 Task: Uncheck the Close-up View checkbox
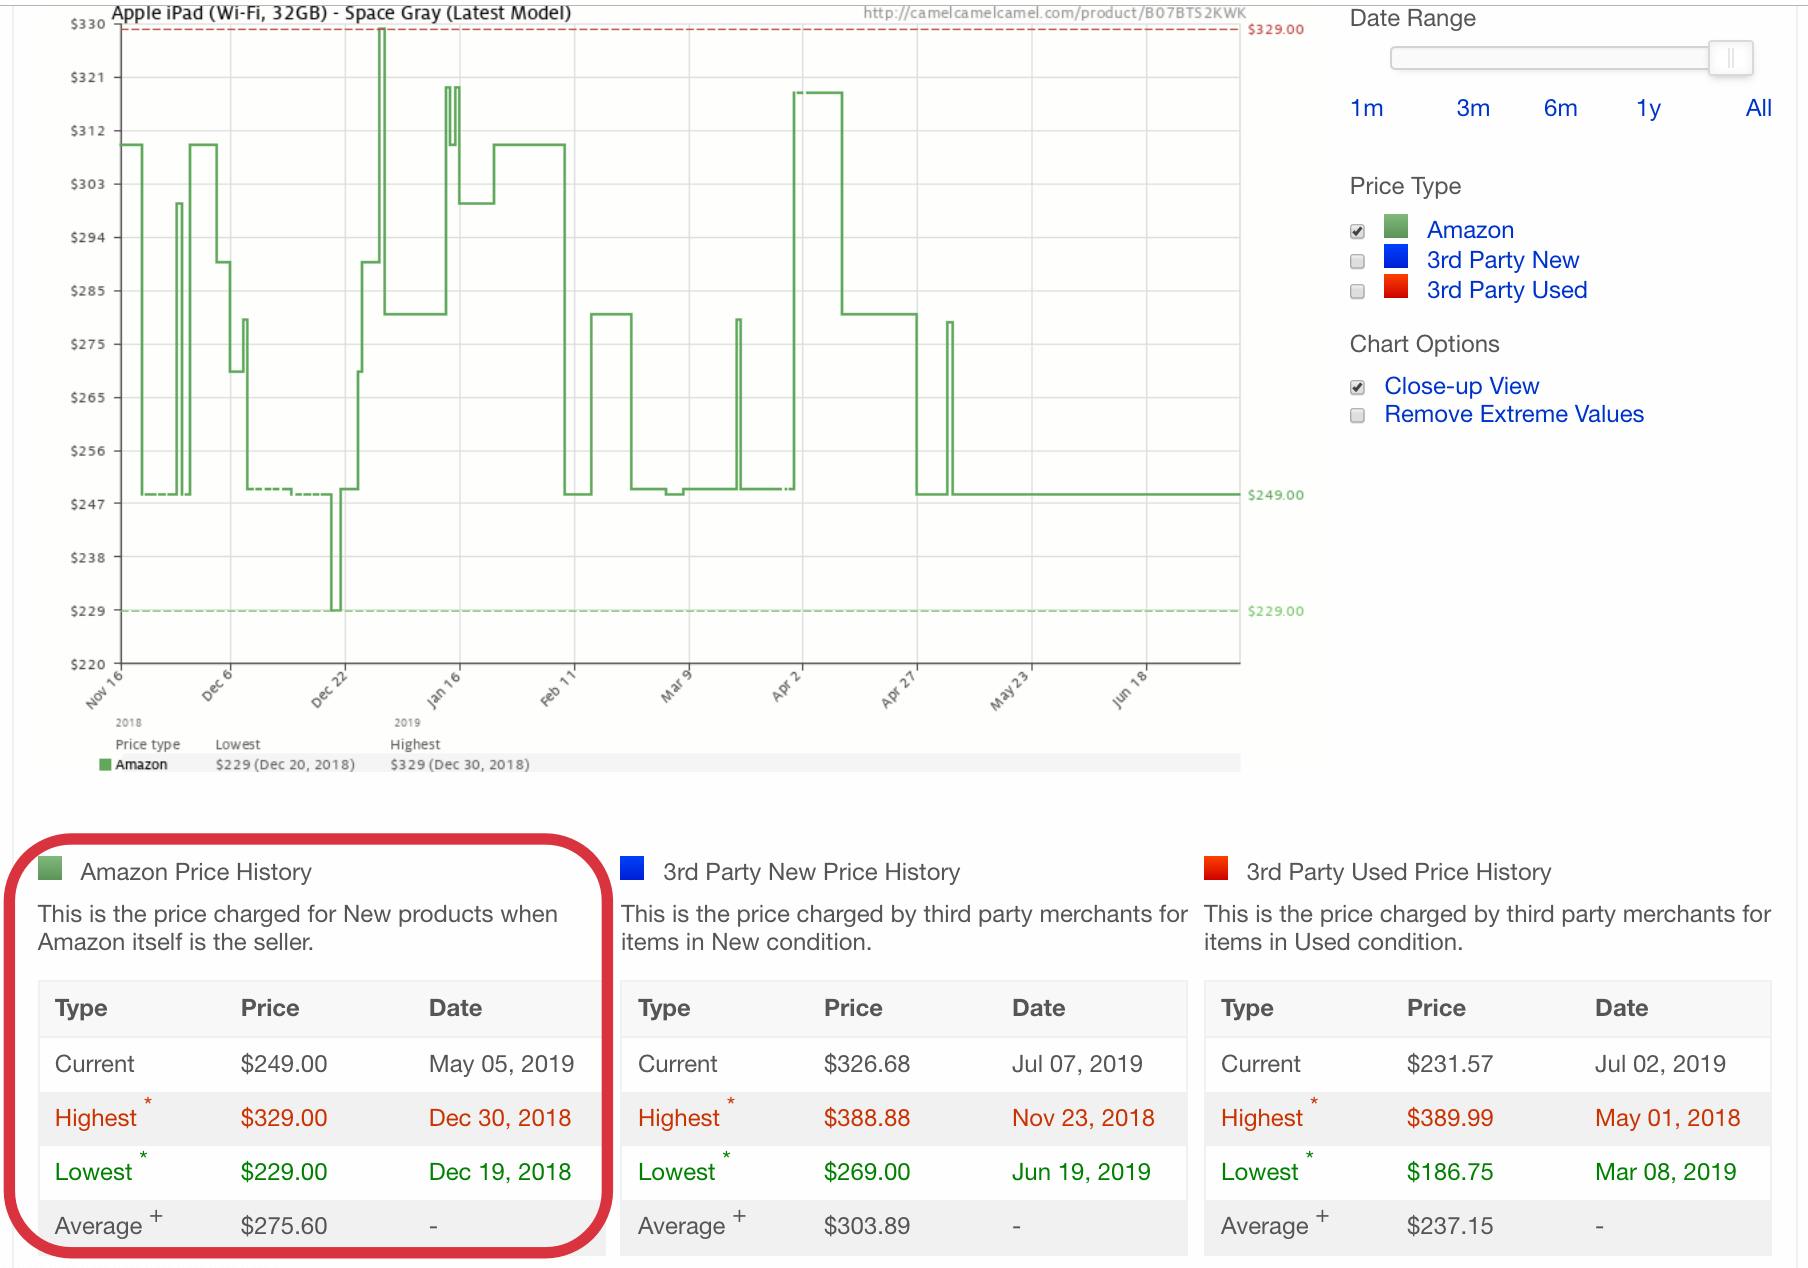1357,388
